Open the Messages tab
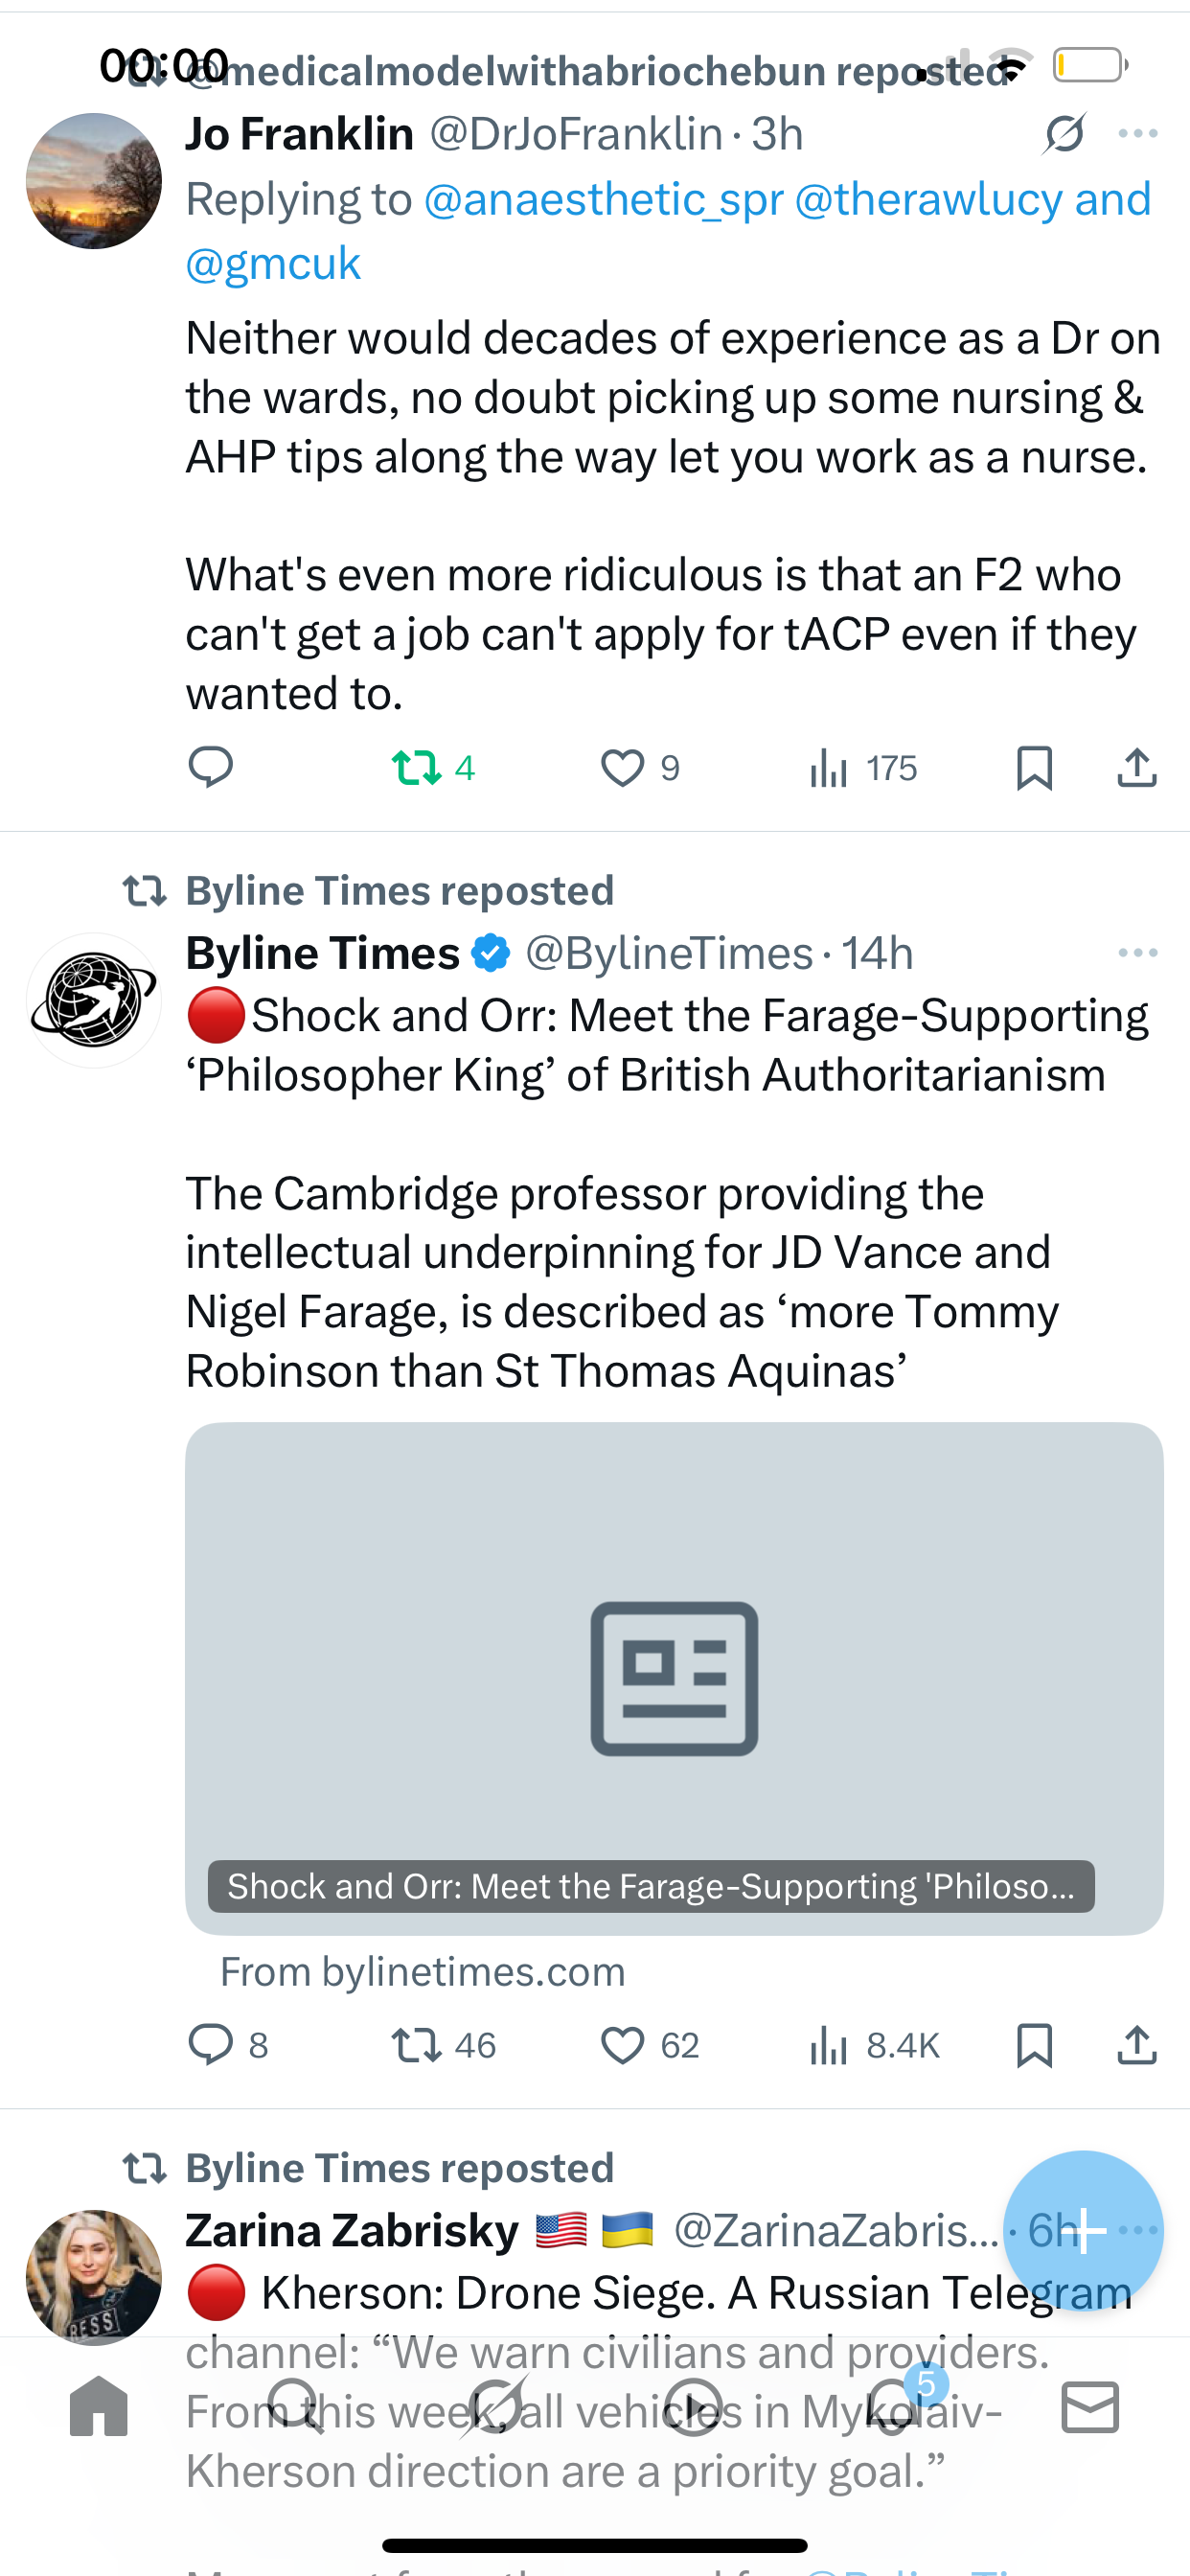The height and width of the screenshot is (2576, 1190). (1090, 2408)
